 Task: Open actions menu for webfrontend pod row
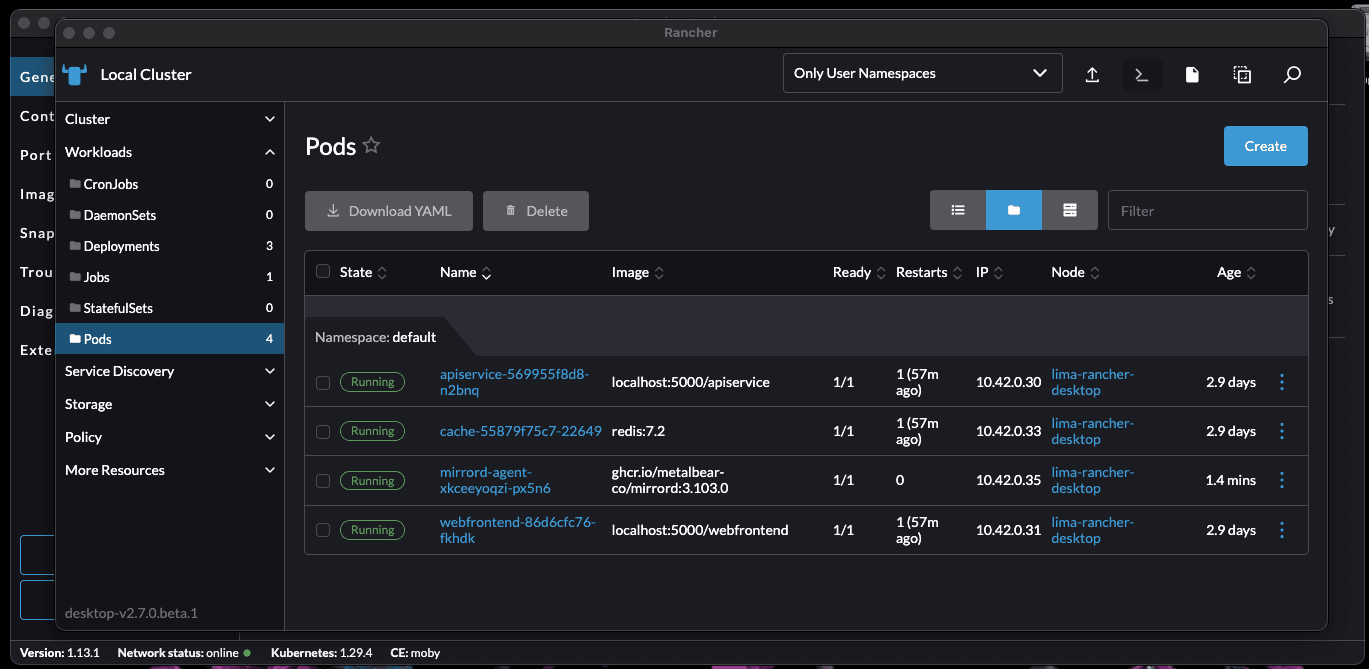(1282, 530)
